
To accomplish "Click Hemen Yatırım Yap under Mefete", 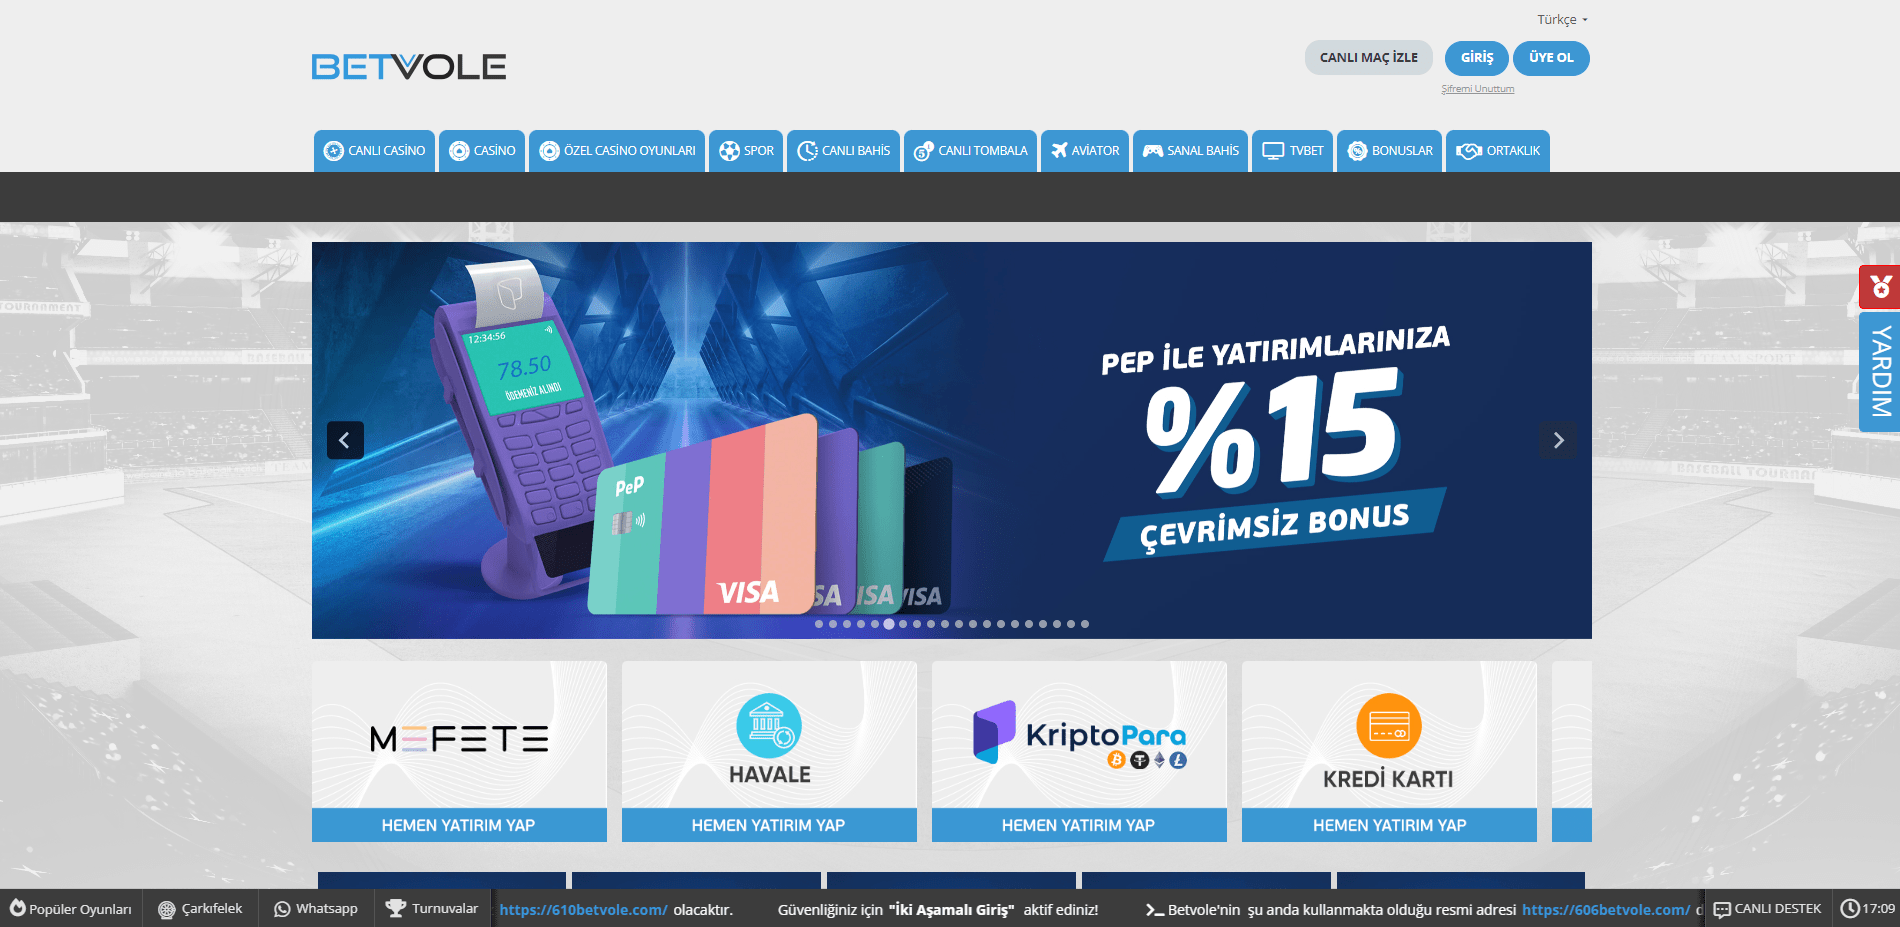I will 459,825.
